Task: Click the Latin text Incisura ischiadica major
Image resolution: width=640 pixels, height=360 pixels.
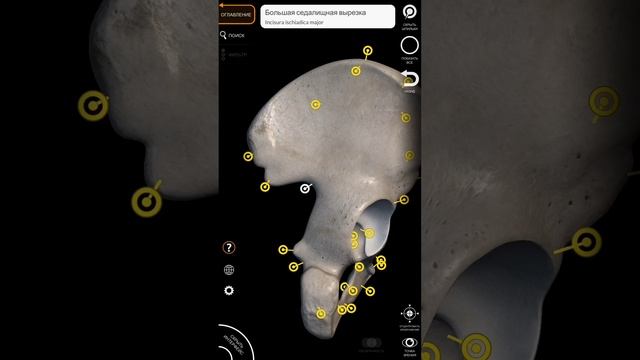Action: [x=294, y=22]
